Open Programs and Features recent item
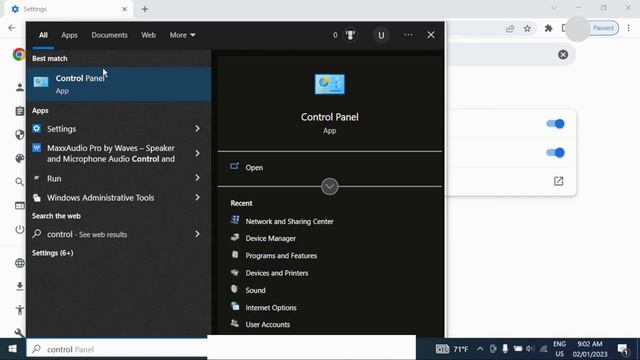The height and width of the screenshot is (360, 640). pyautogui.click(x=281, y=256)
